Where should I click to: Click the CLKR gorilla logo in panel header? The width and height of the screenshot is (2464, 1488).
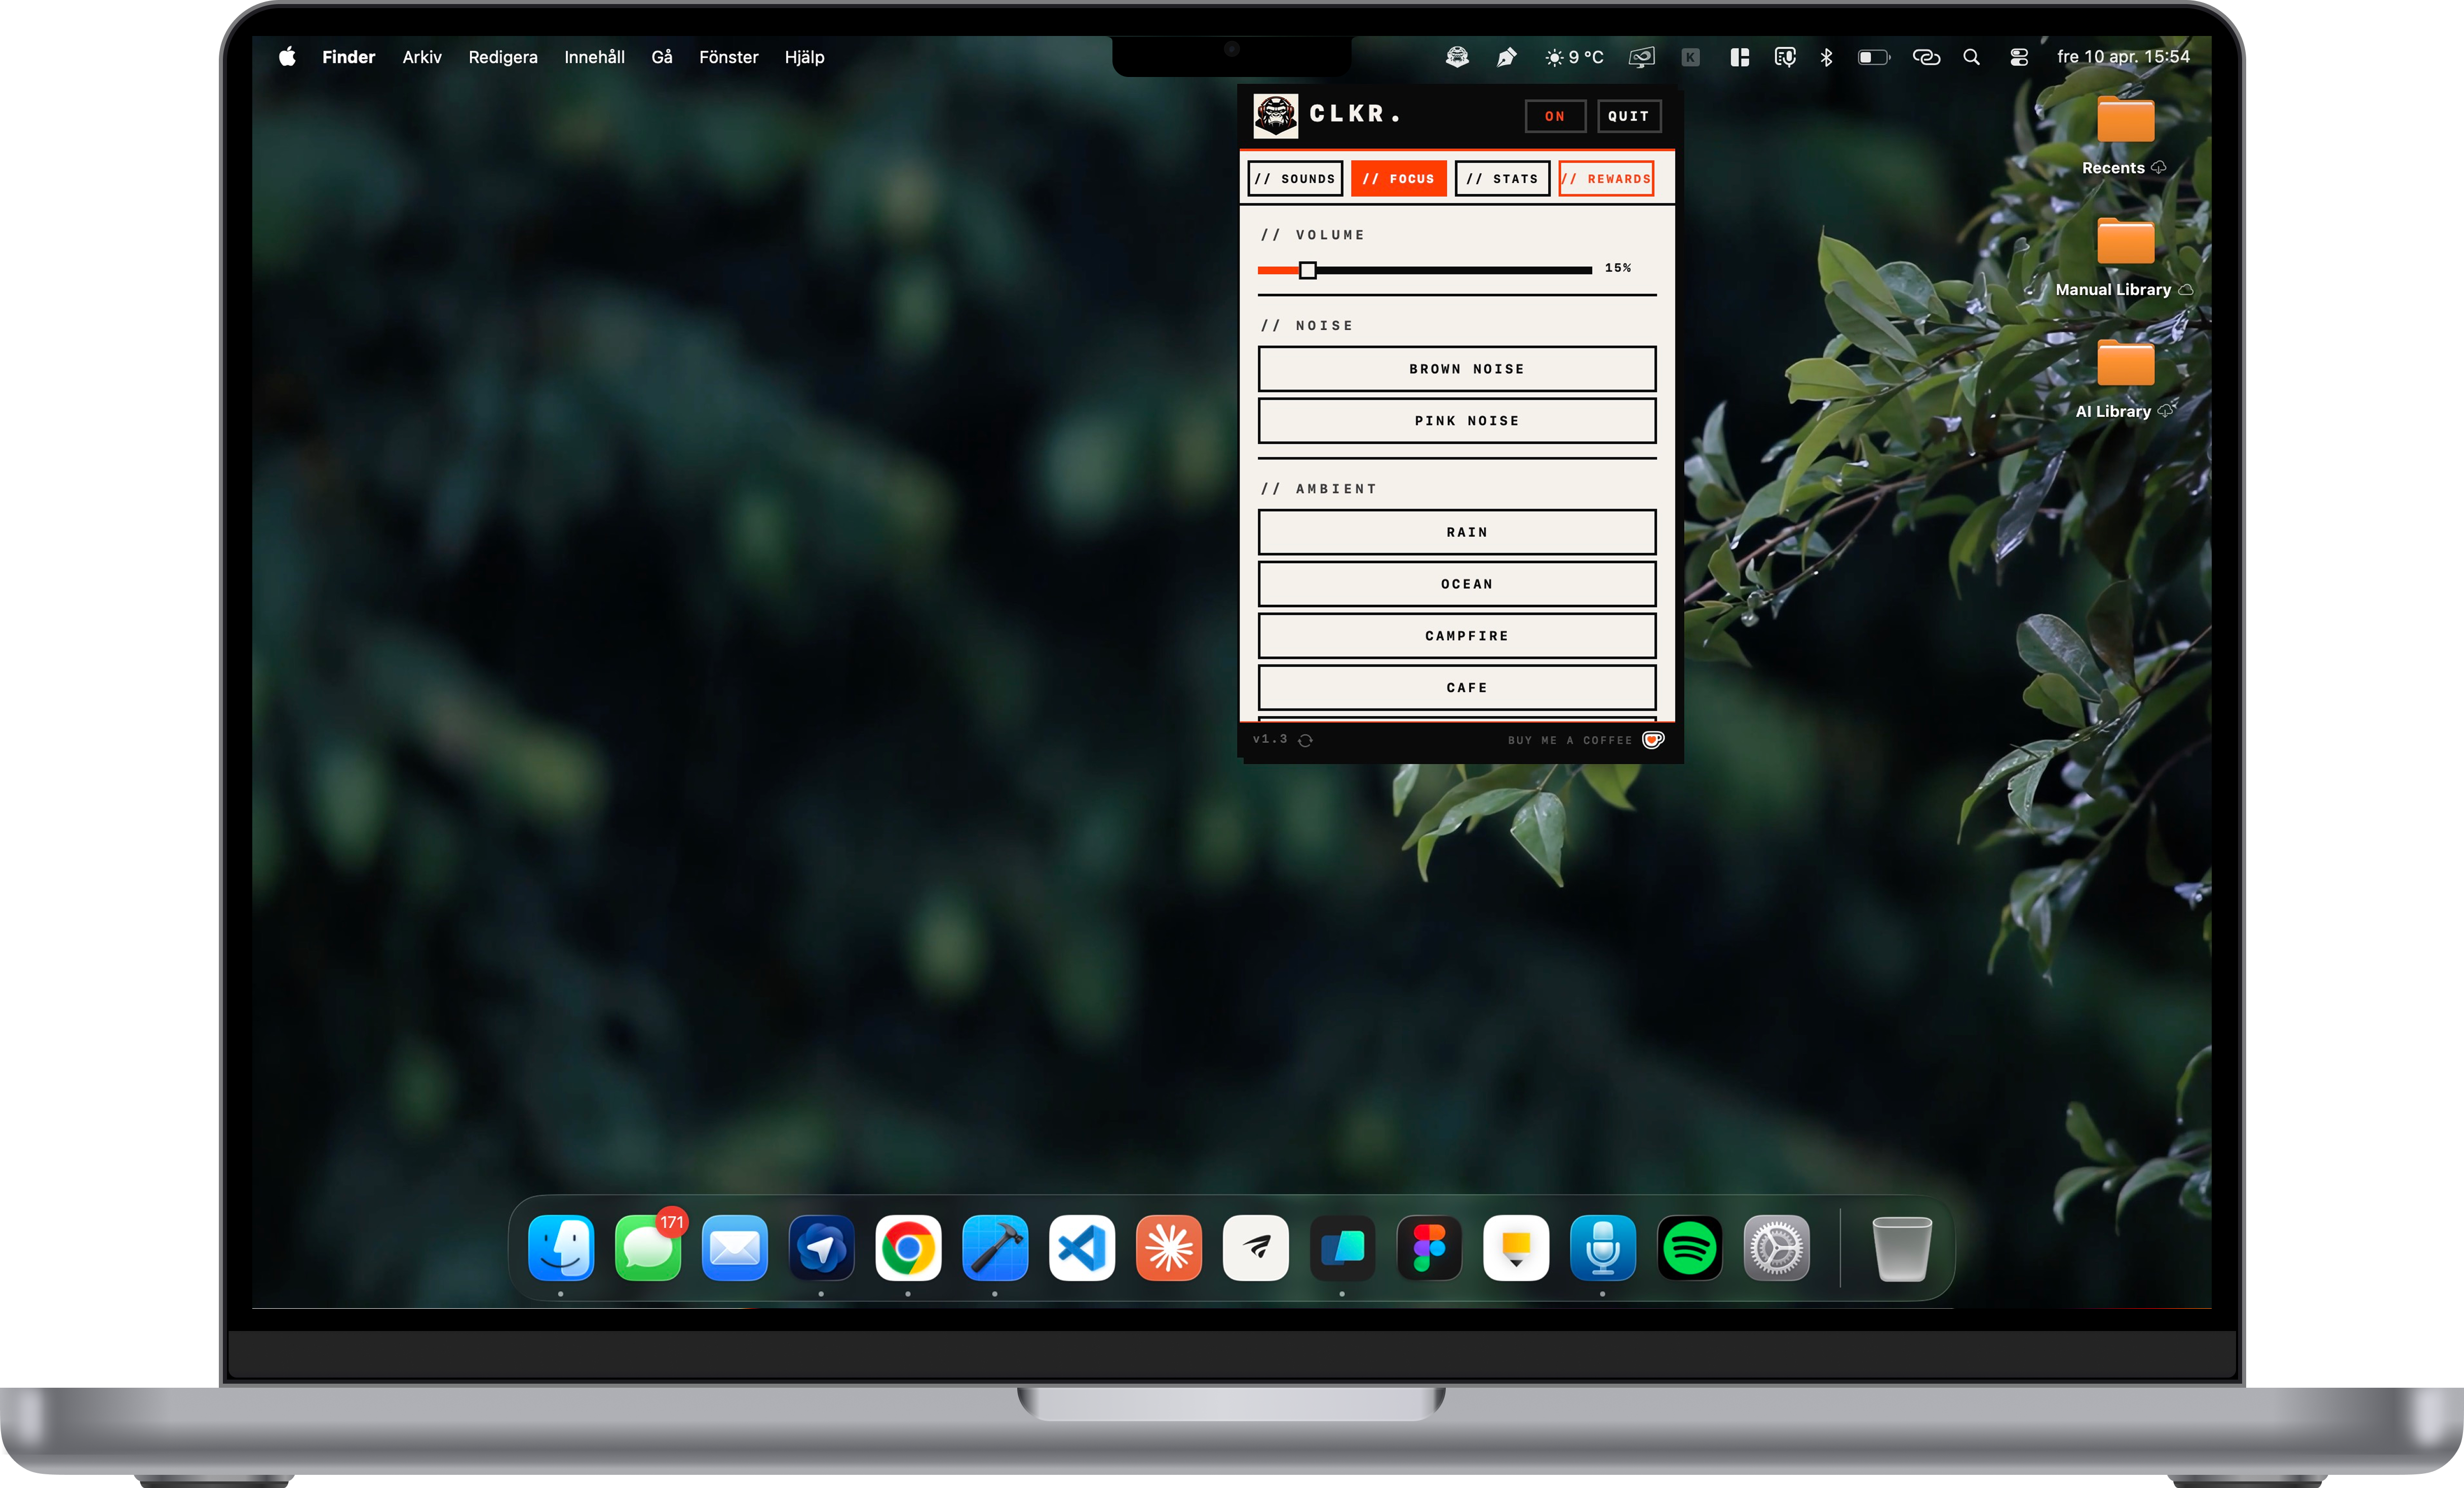pos(1276,116)
